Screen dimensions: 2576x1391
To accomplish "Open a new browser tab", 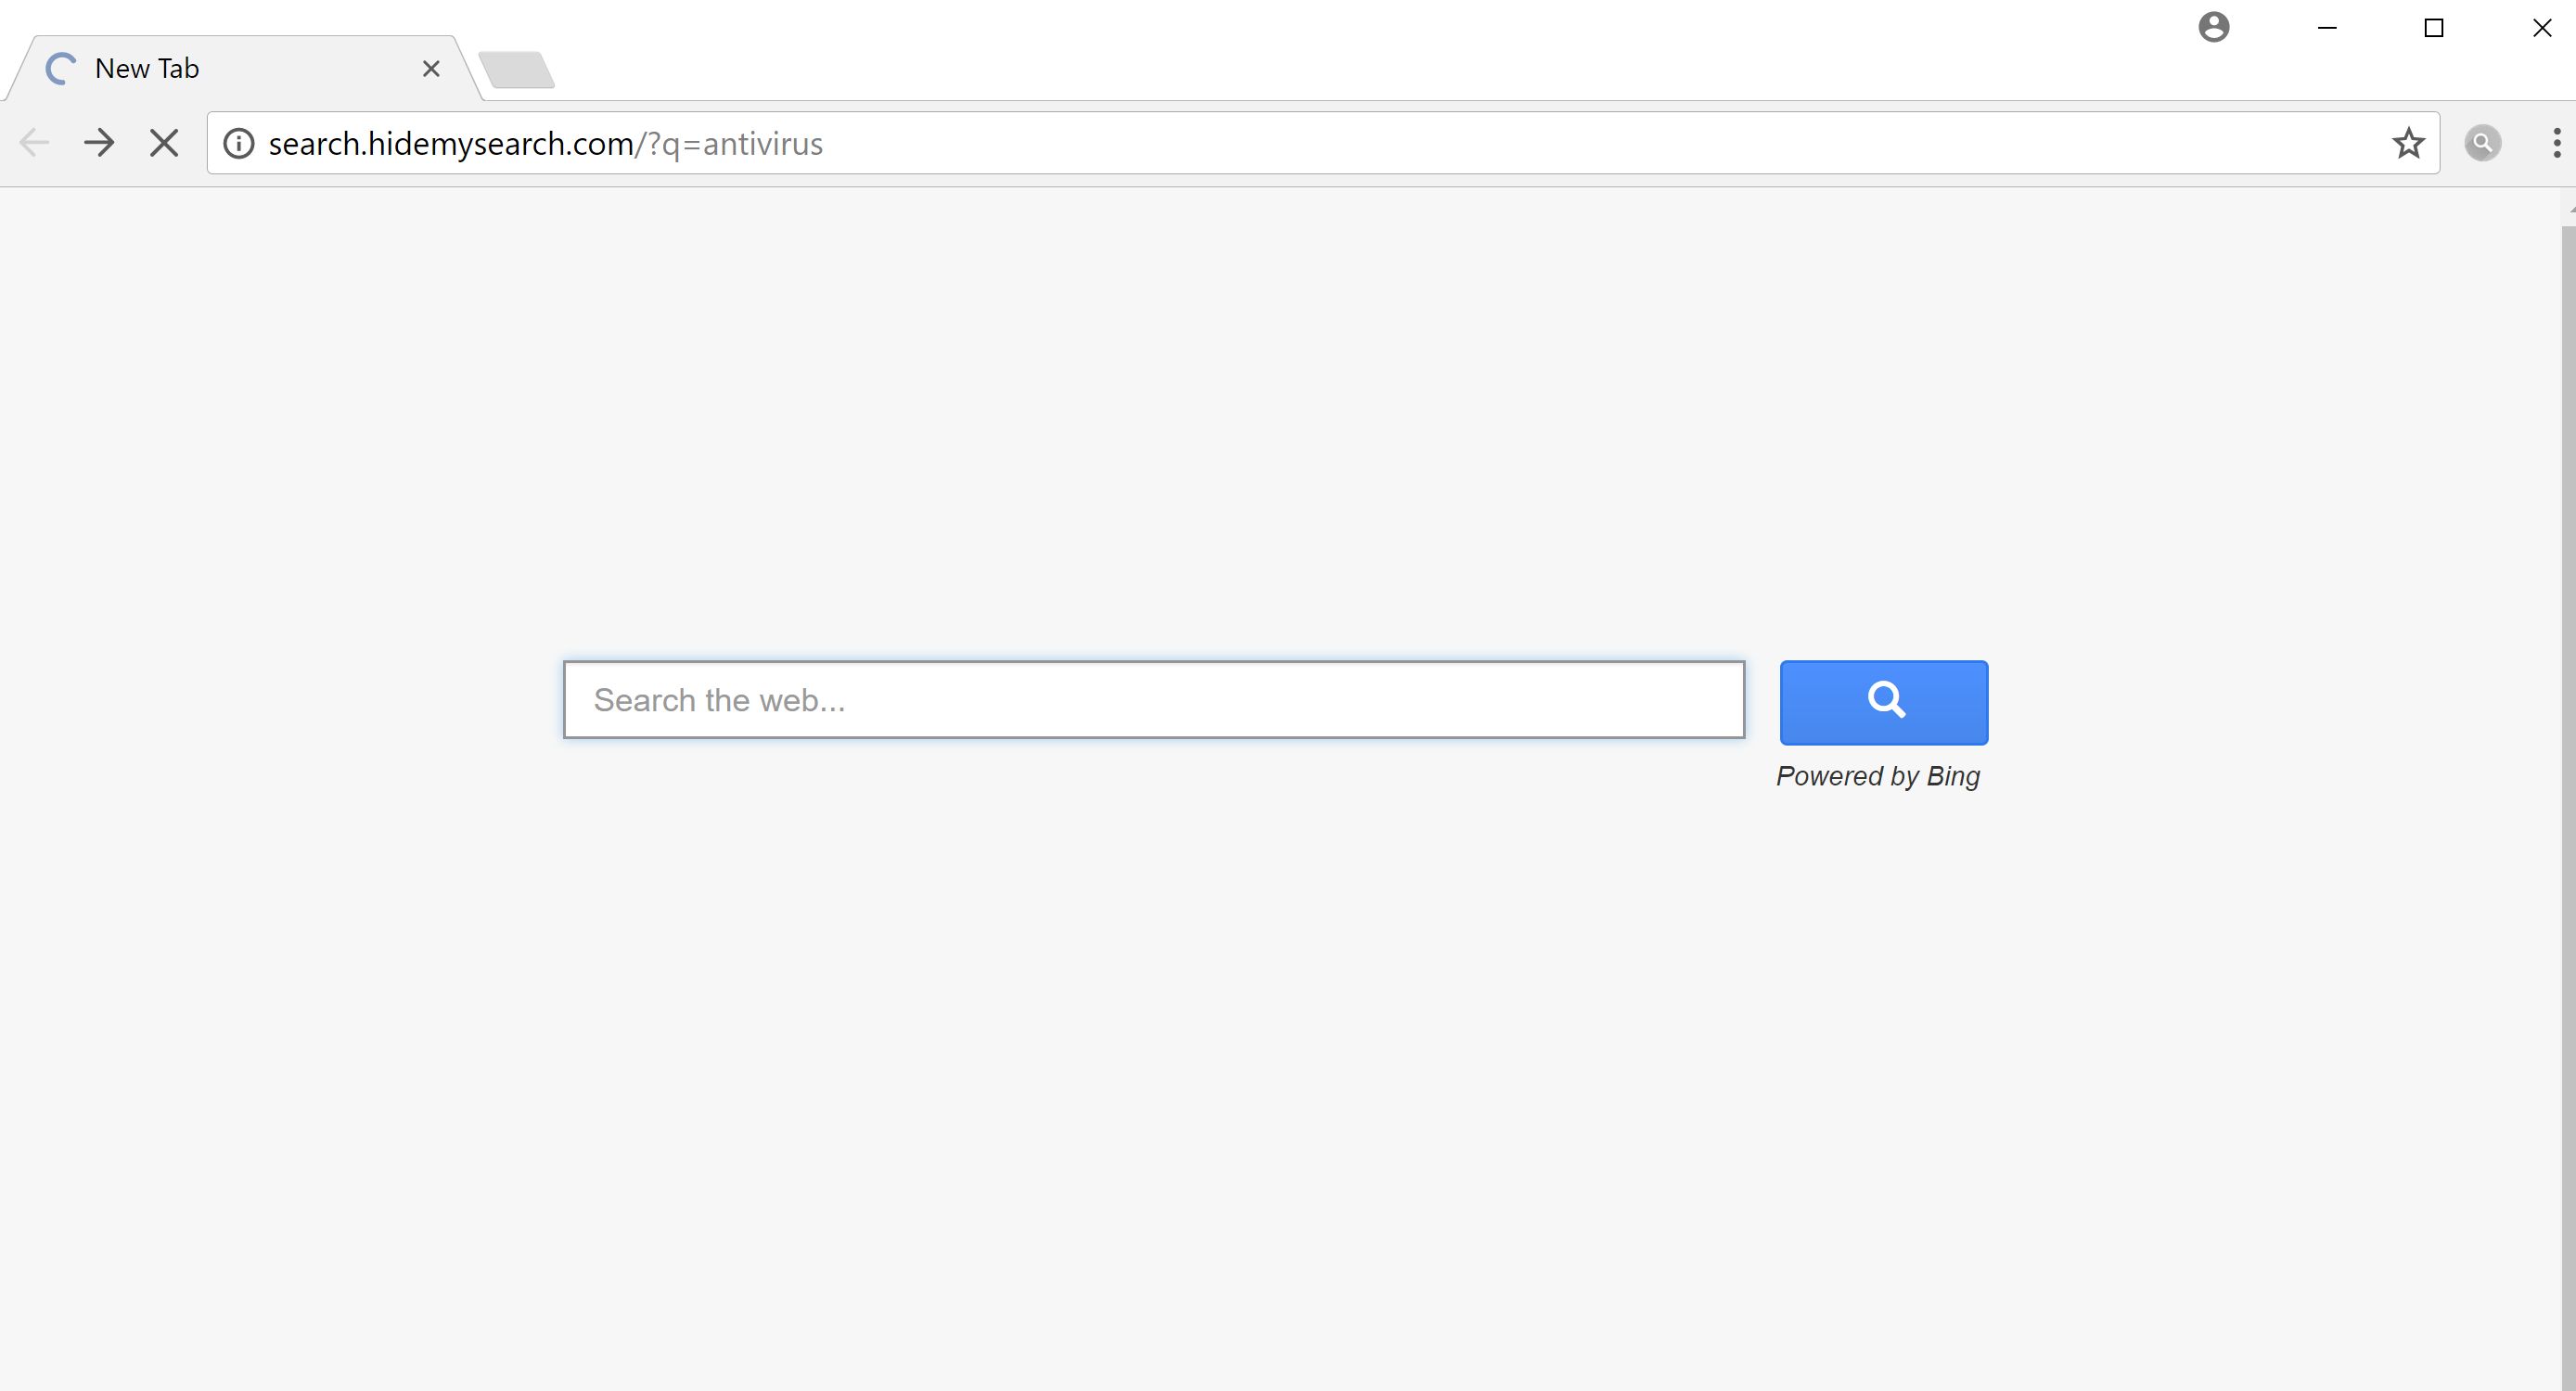I will coord(518,69).
